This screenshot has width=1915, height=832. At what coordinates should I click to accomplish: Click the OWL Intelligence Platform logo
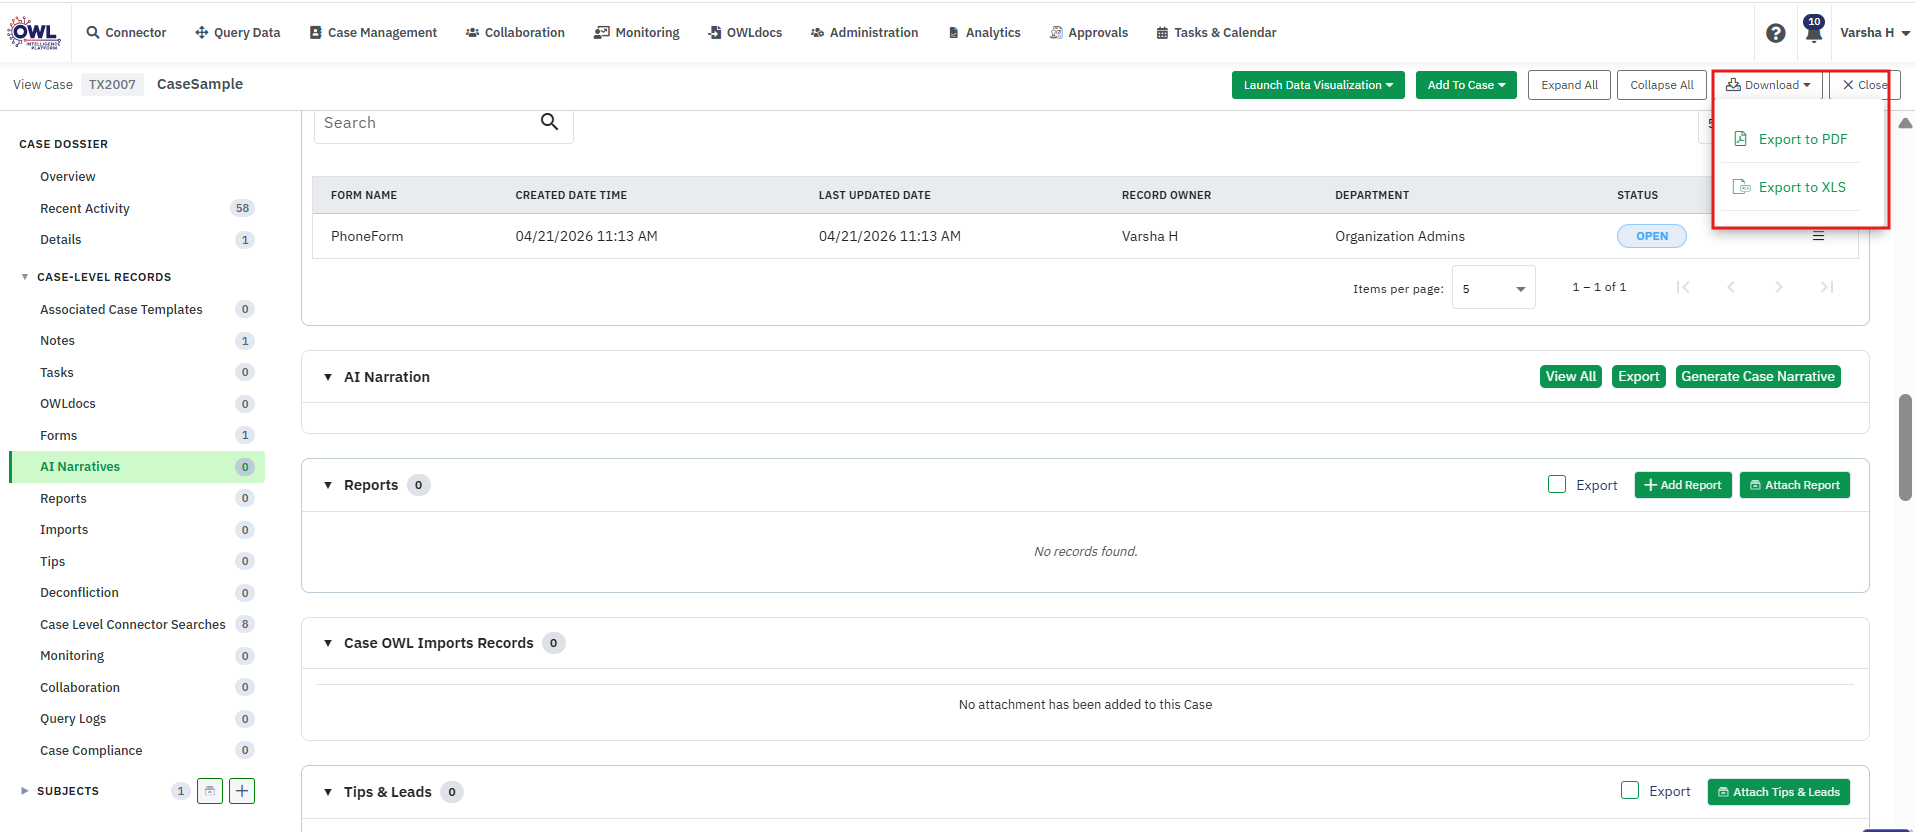coord(35,33)
